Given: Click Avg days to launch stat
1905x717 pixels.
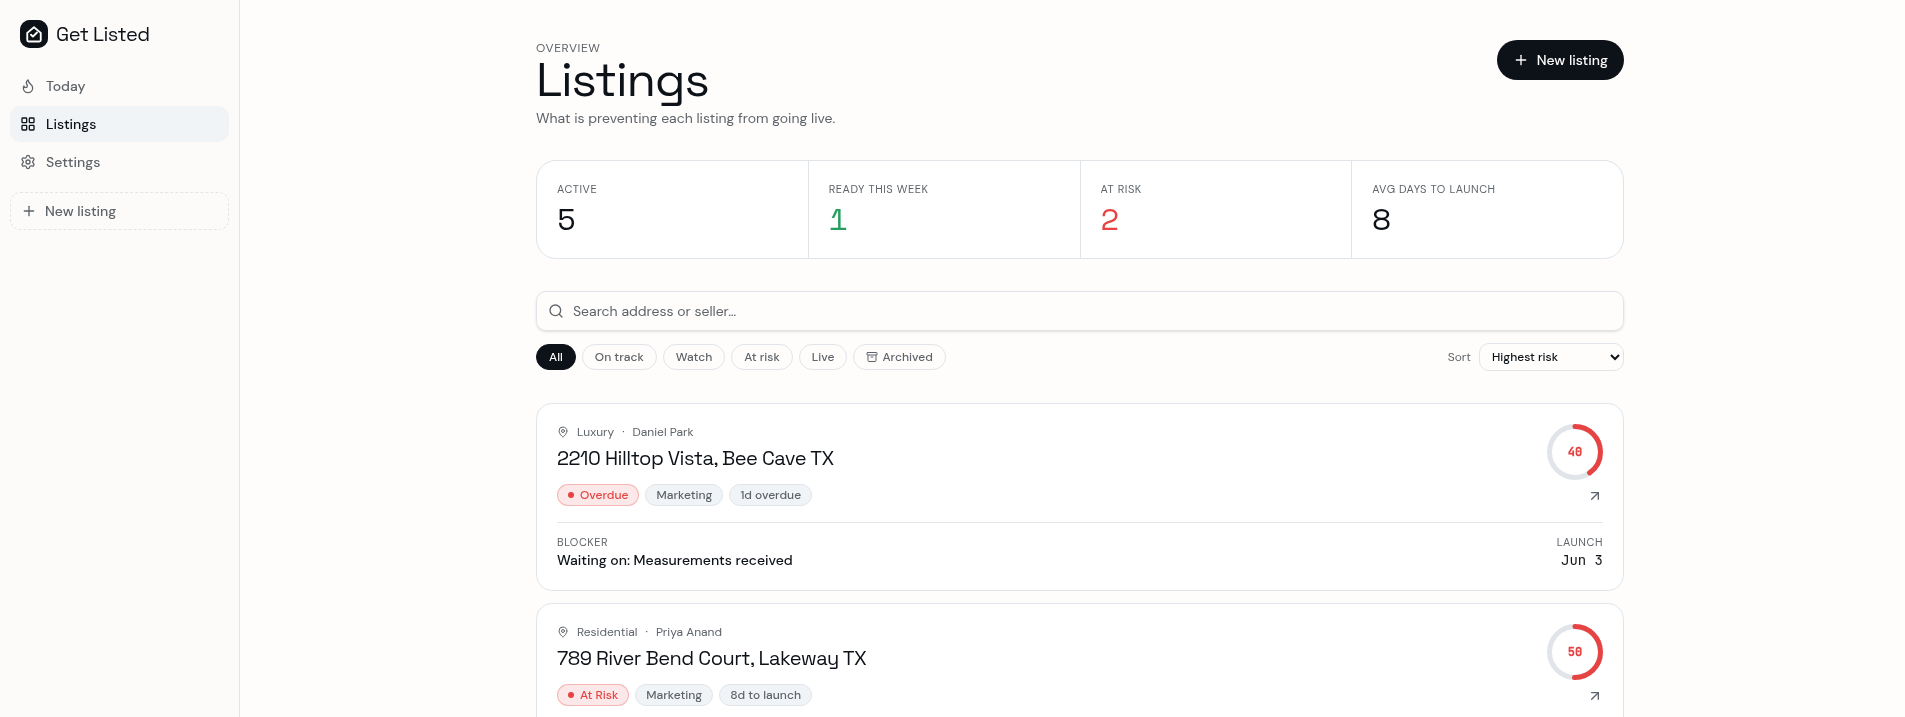Looking at the screenshot, I should 1487,210.
